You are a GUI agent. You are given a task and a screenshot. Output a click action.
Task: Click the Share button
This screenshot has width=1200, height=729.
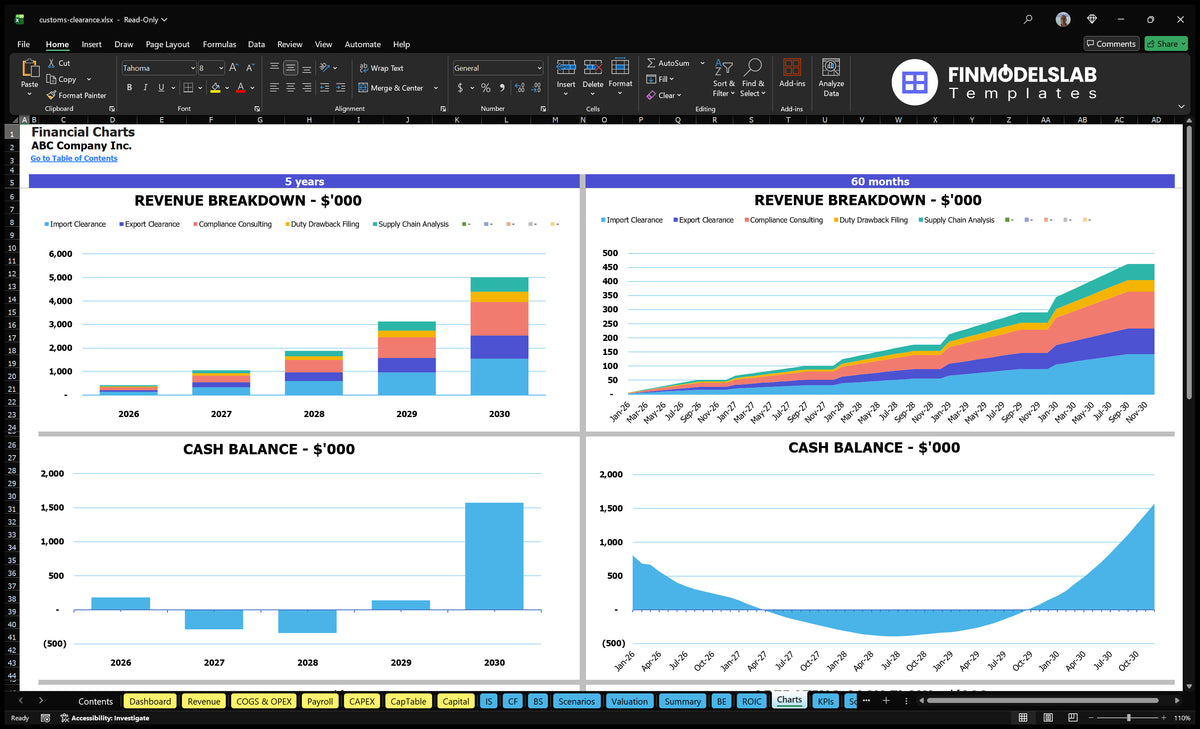pos(1165,44)
